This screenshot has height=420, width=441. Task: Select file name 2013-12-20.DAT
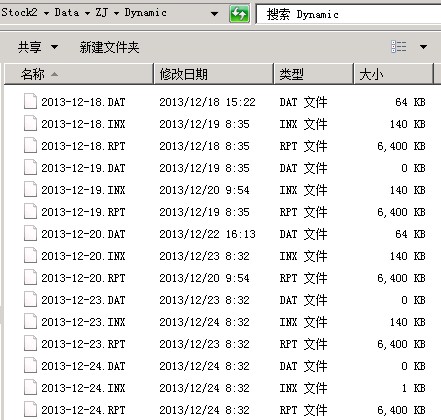point(83,234)
